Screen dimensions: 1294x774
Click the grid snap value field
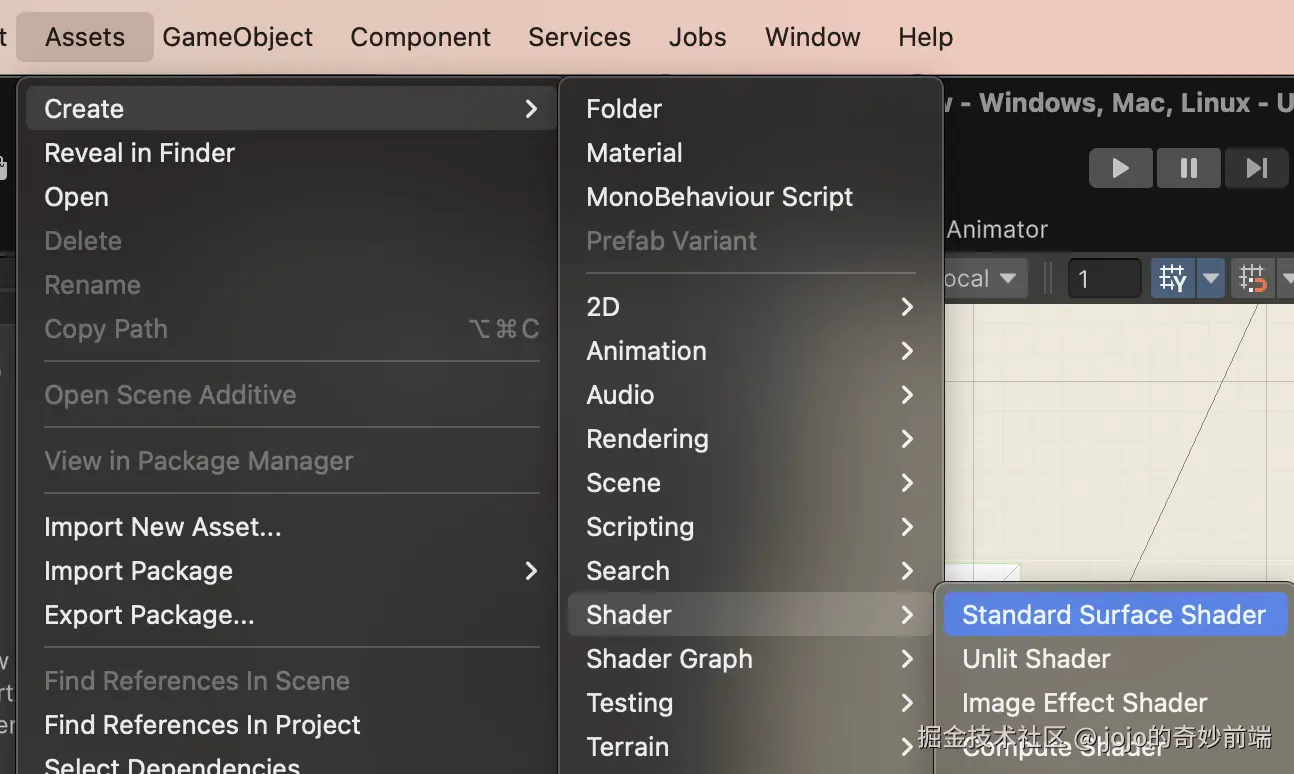click(x=1104, y=278)
